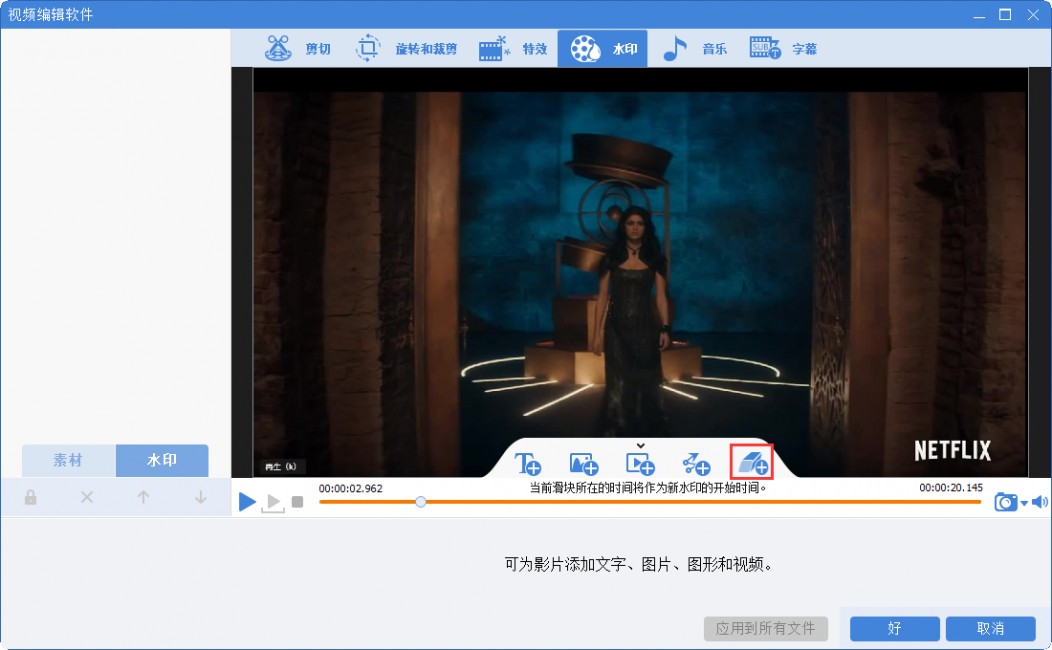Move item down with the down arrow

click(x=200, y=498)
